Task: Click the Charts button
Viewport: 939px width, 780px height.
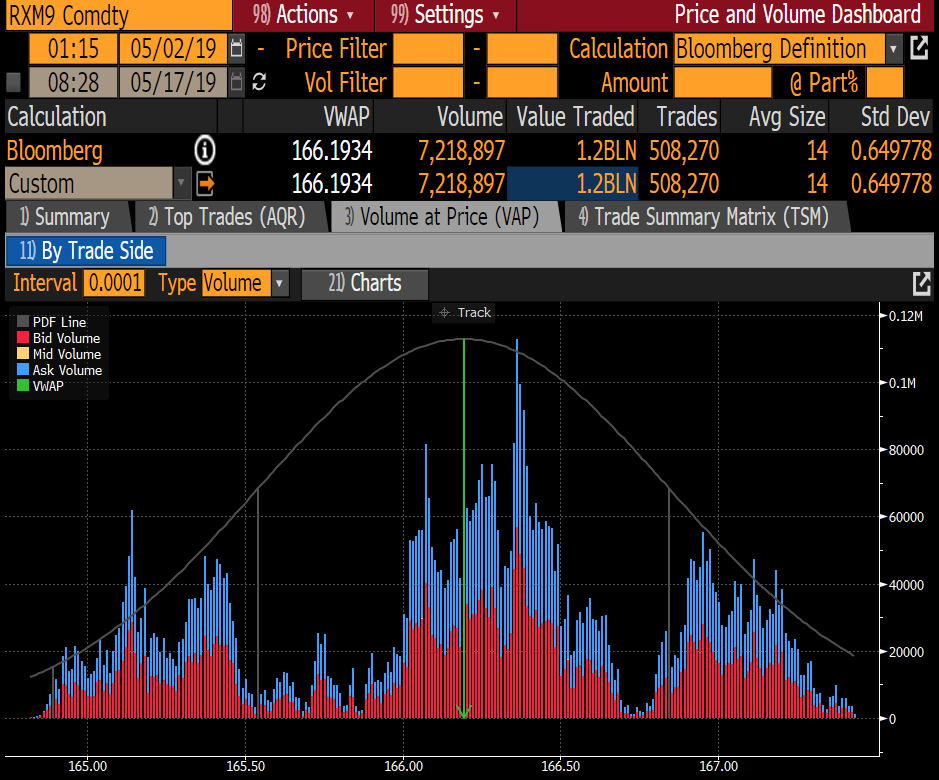Action: 365,283
